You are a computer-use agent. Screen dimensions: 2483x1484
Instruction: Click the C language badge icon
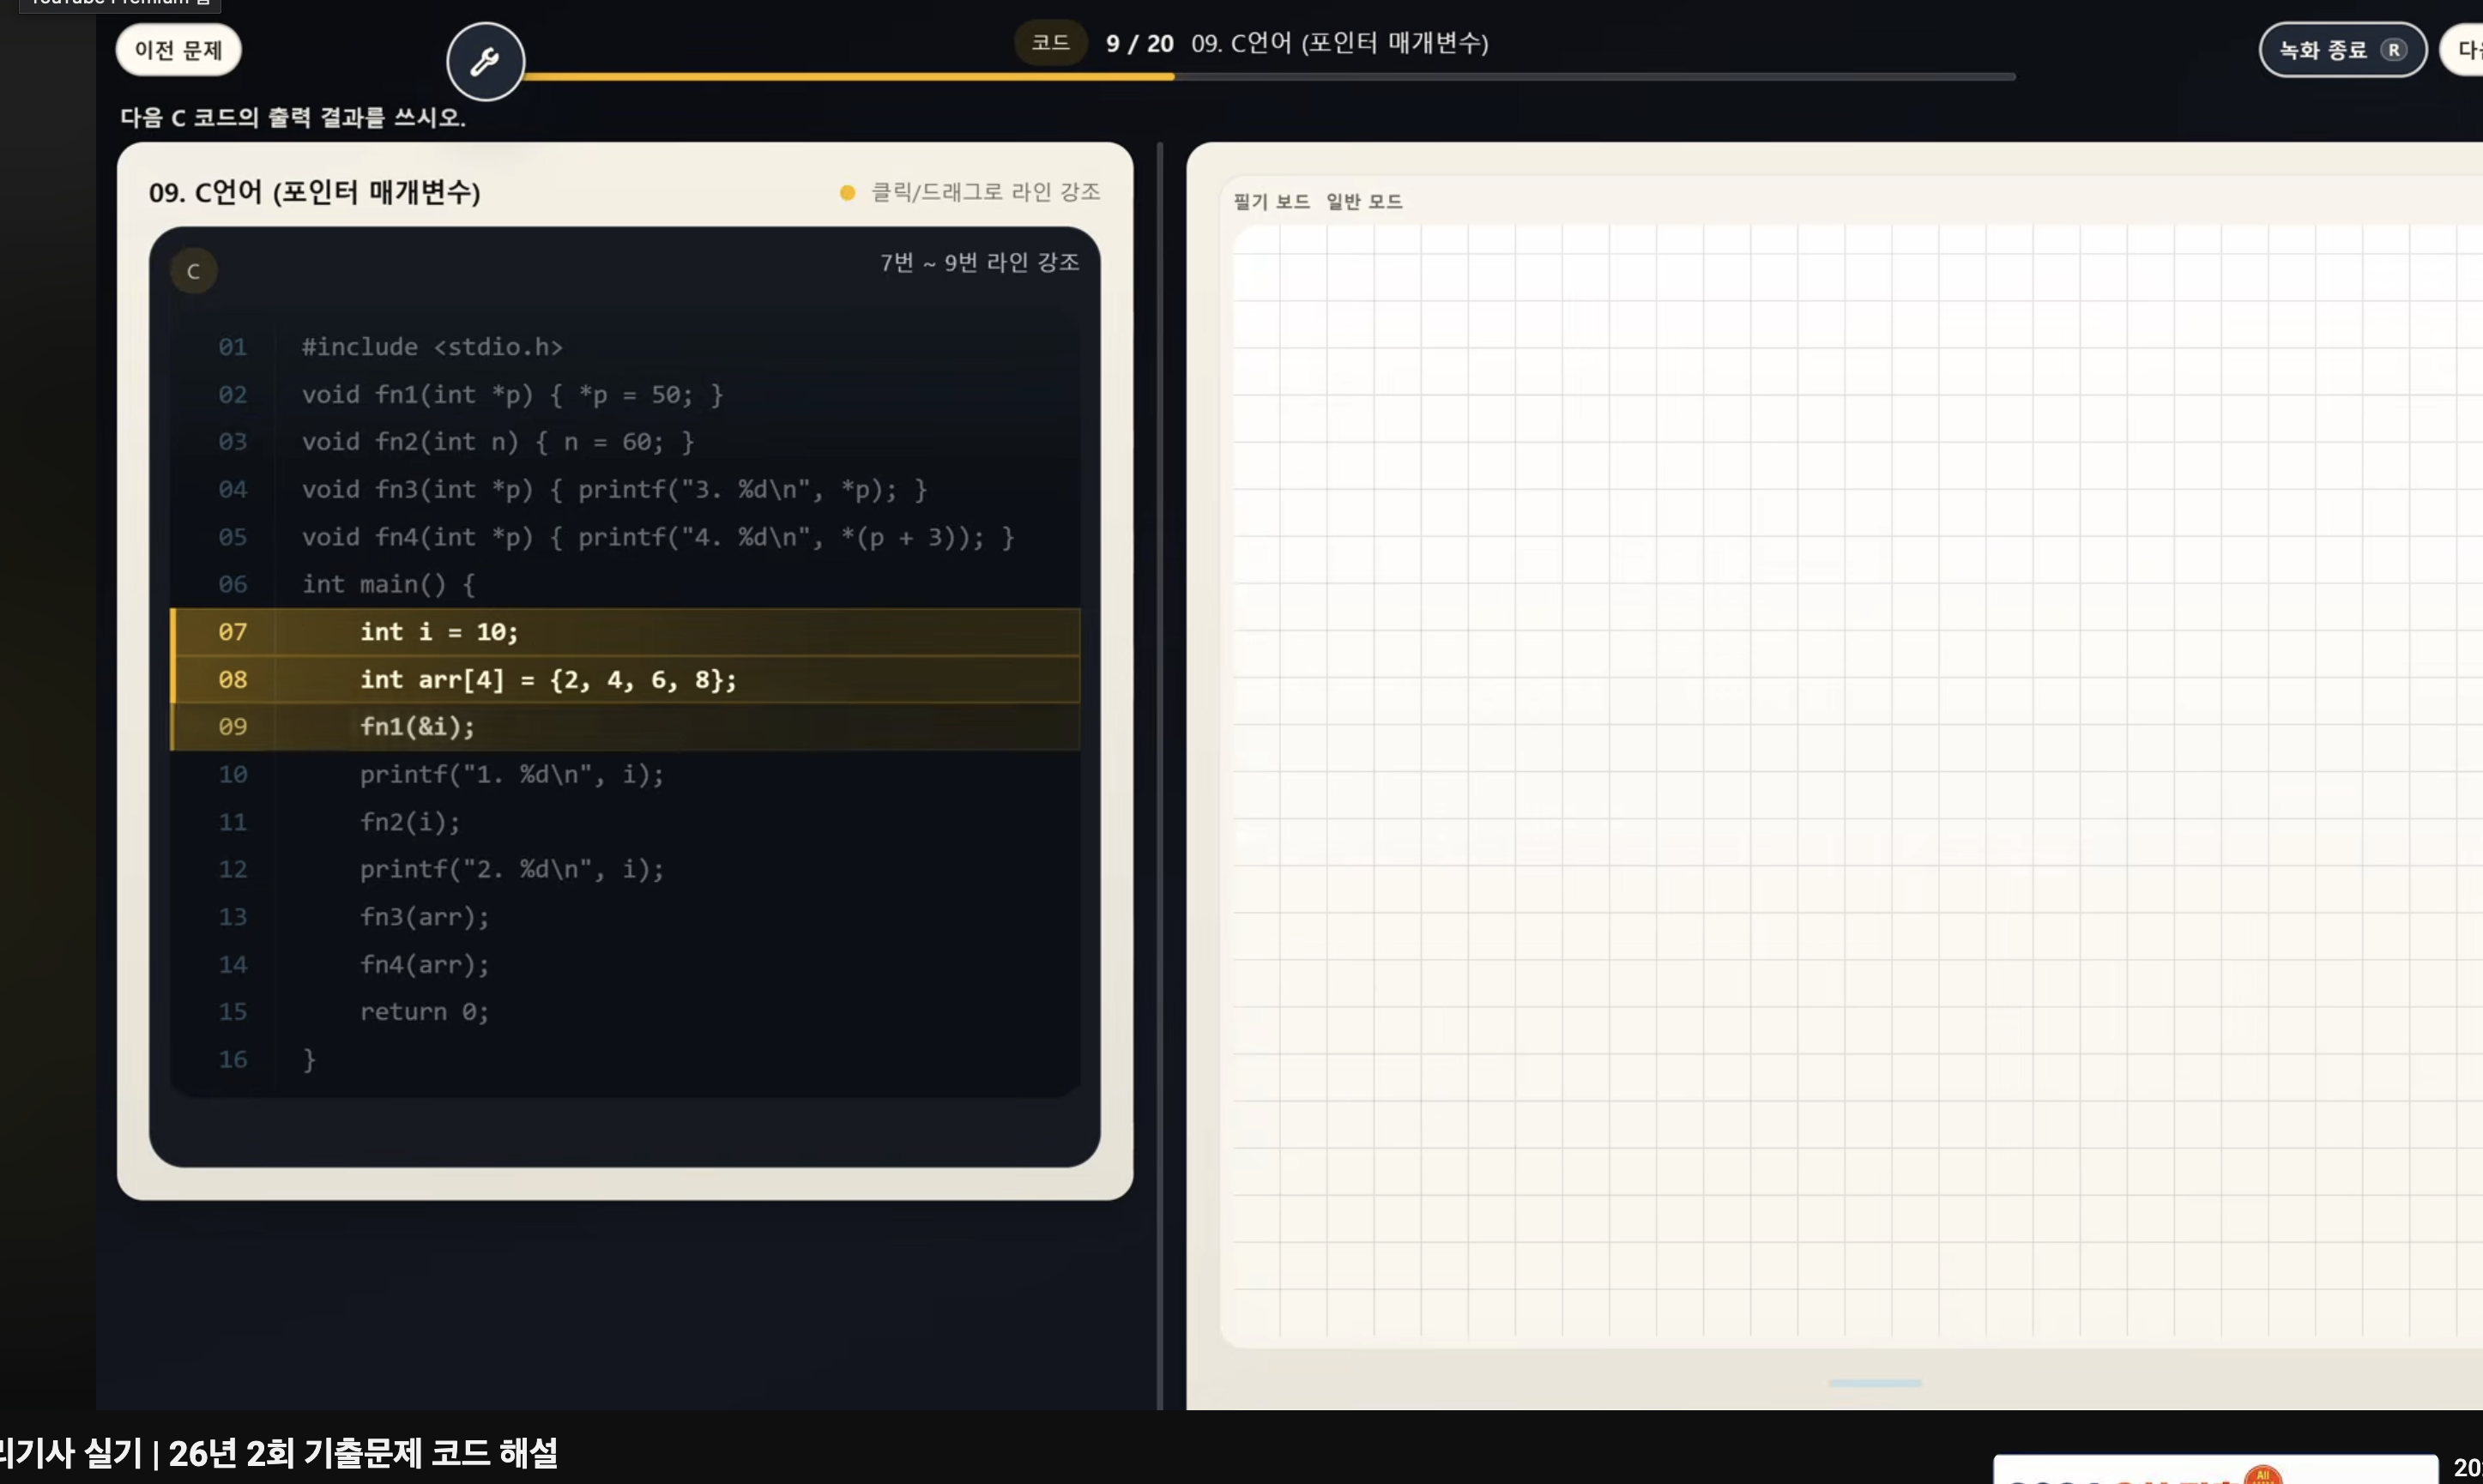pyautogui.click(x=194, y=271)
